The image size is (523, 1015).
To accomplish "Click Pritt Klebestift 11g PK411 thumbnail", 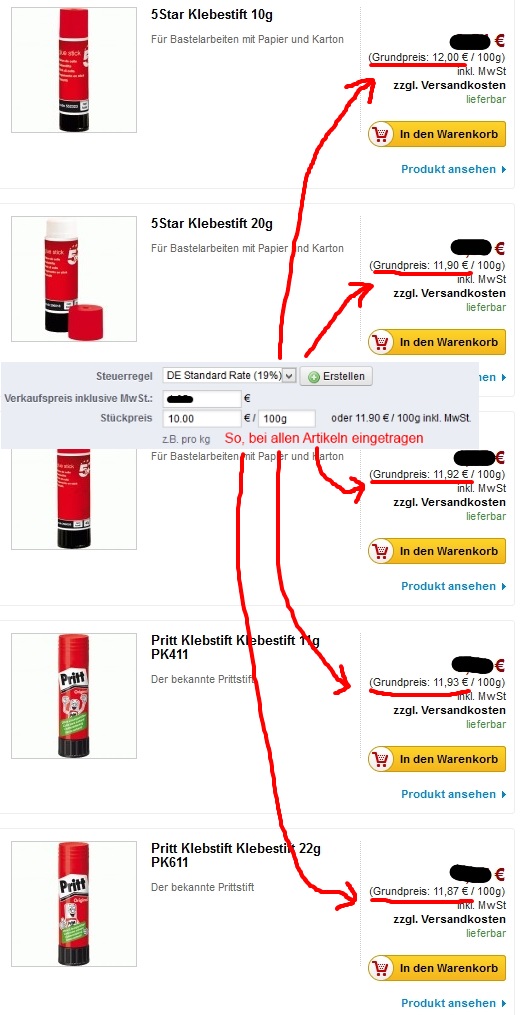I will [74, 696].
